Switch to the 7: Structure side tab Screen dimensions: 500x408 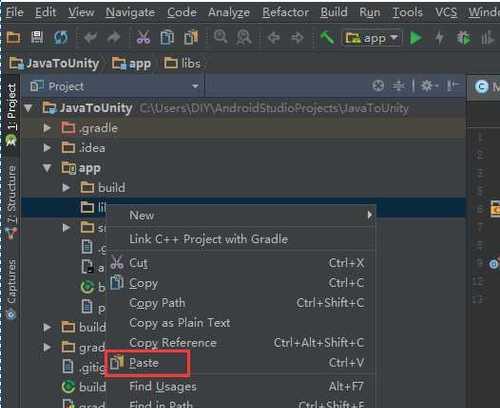click(x=11, y=201)
